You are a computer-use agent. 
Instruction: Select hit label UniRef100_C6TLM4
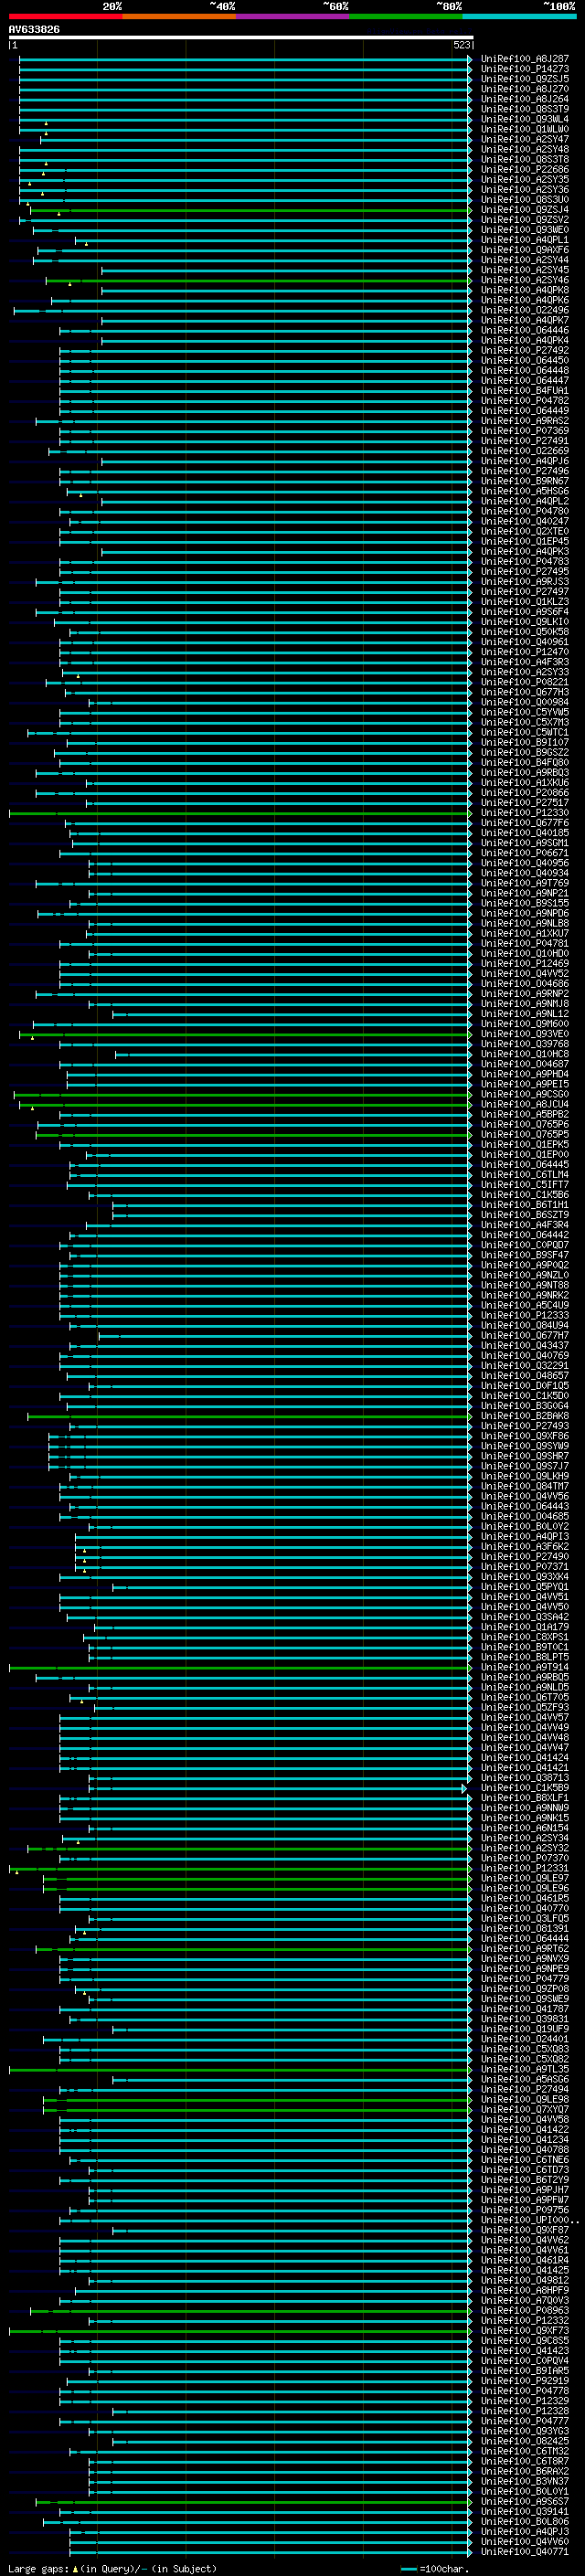525,1175
